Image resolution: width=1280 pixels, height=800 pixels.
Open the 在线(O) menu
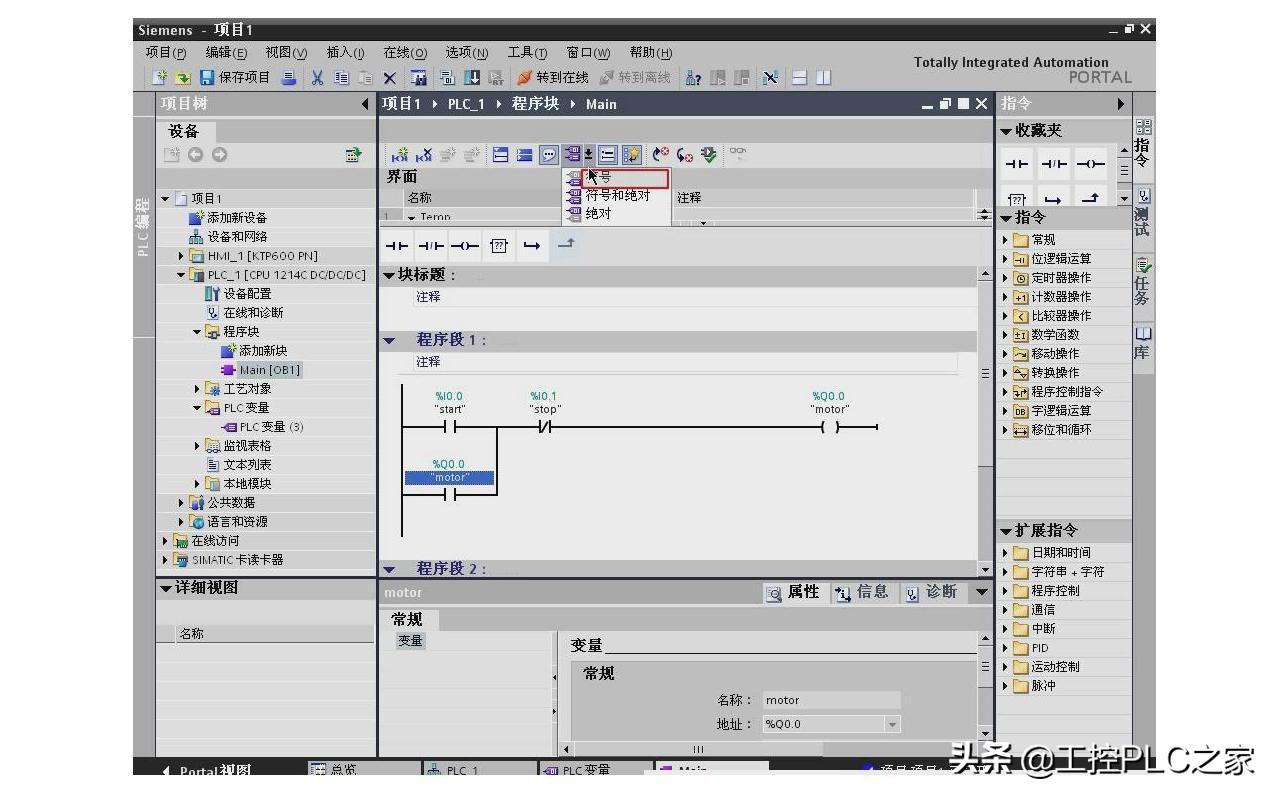point(405,53)
